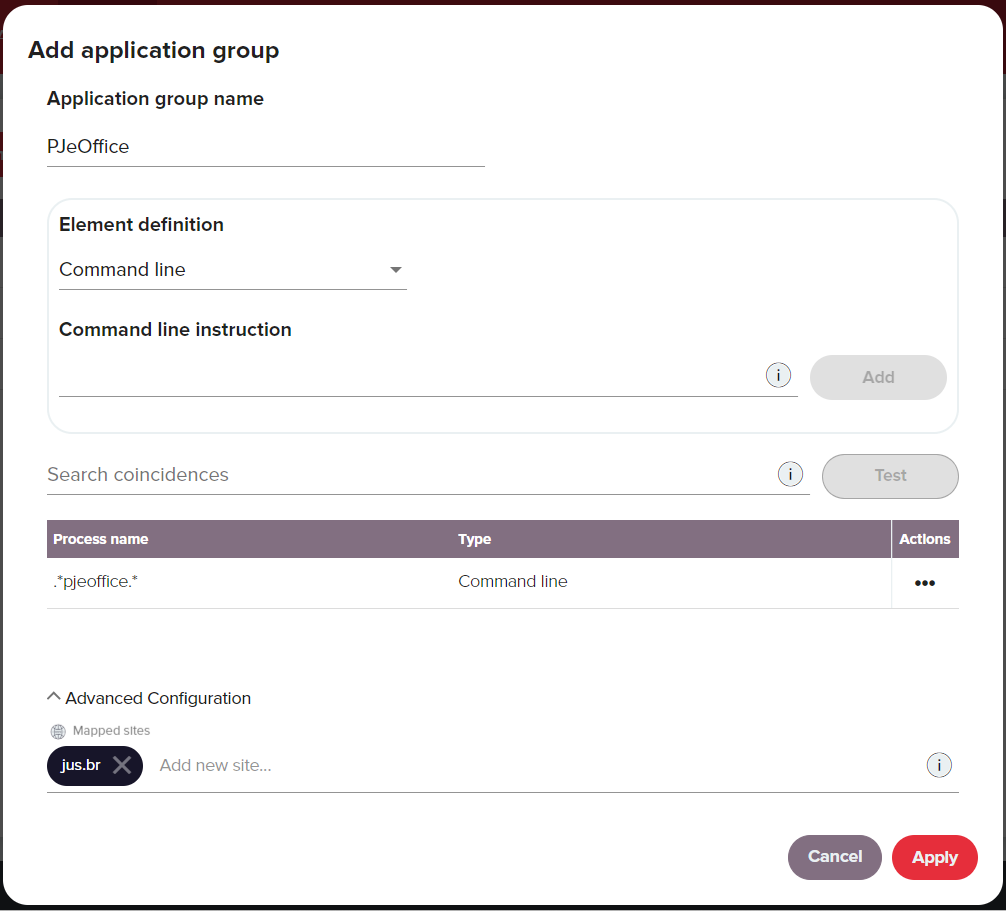Apply the application group settings
Screen dimensions: 1006x911
934,857
